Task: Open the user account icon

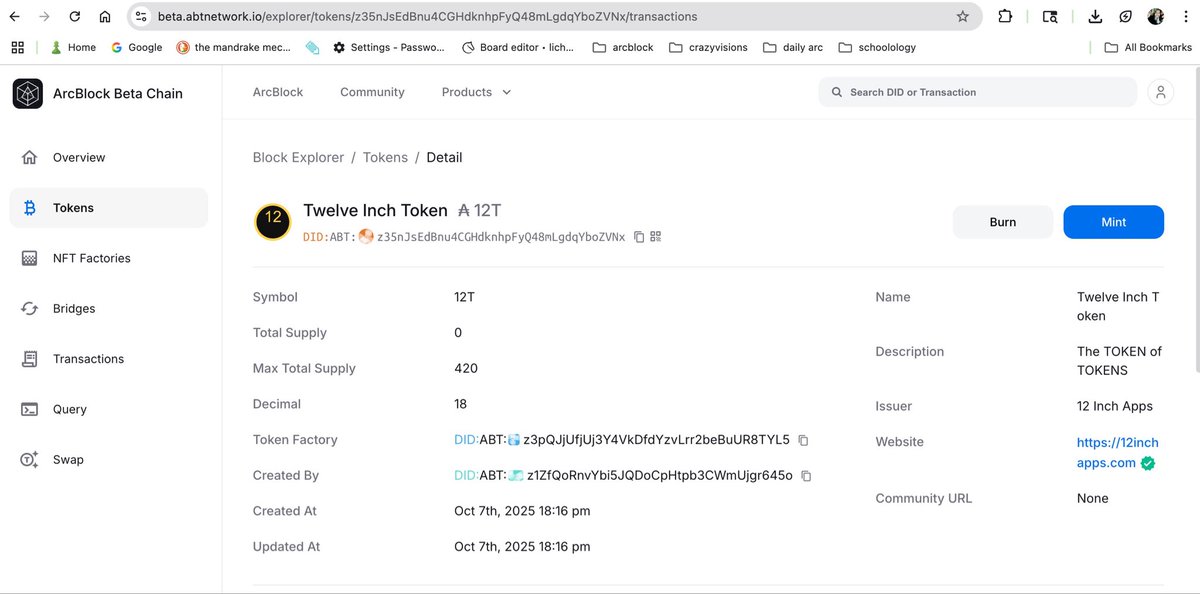Action: (x=1160, y=92)
